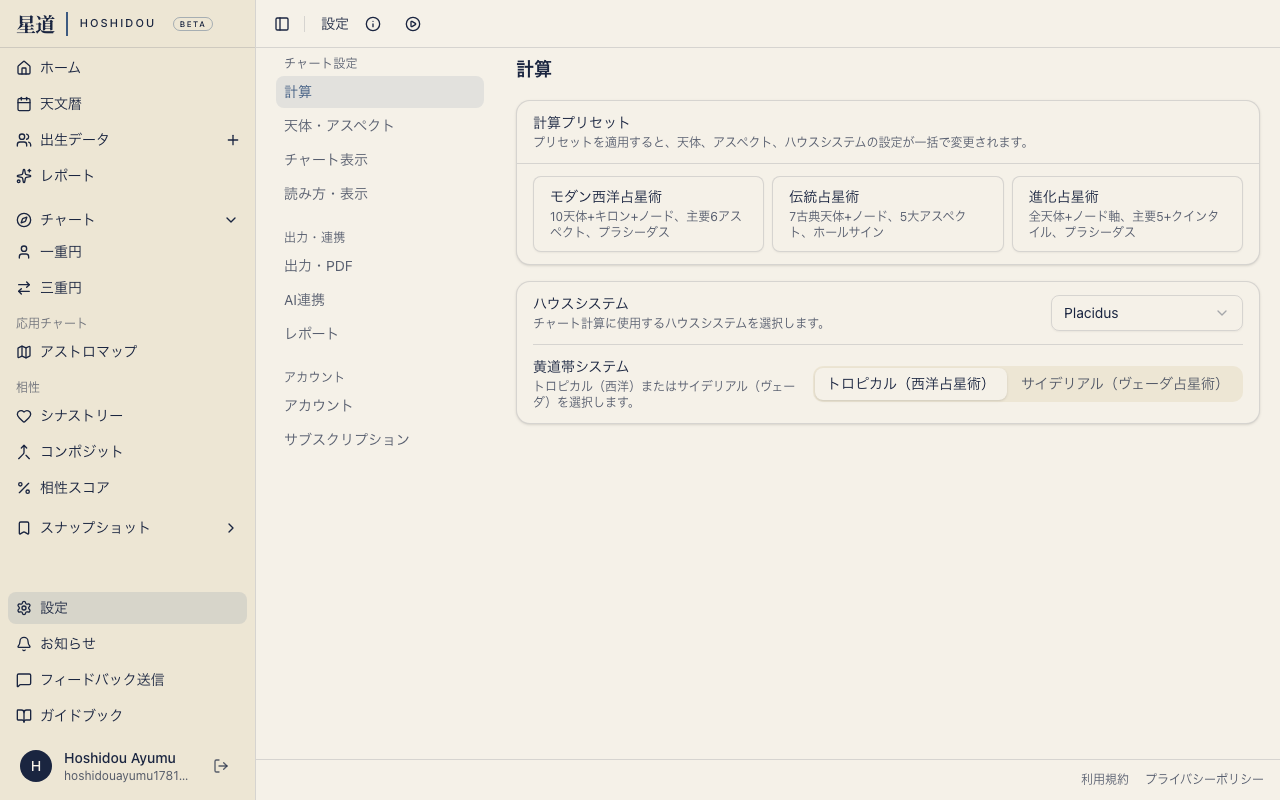Click the 星道 HOSHIDOU logo
This screenshot has height=800, width=1280.
(x=86, y=24)
